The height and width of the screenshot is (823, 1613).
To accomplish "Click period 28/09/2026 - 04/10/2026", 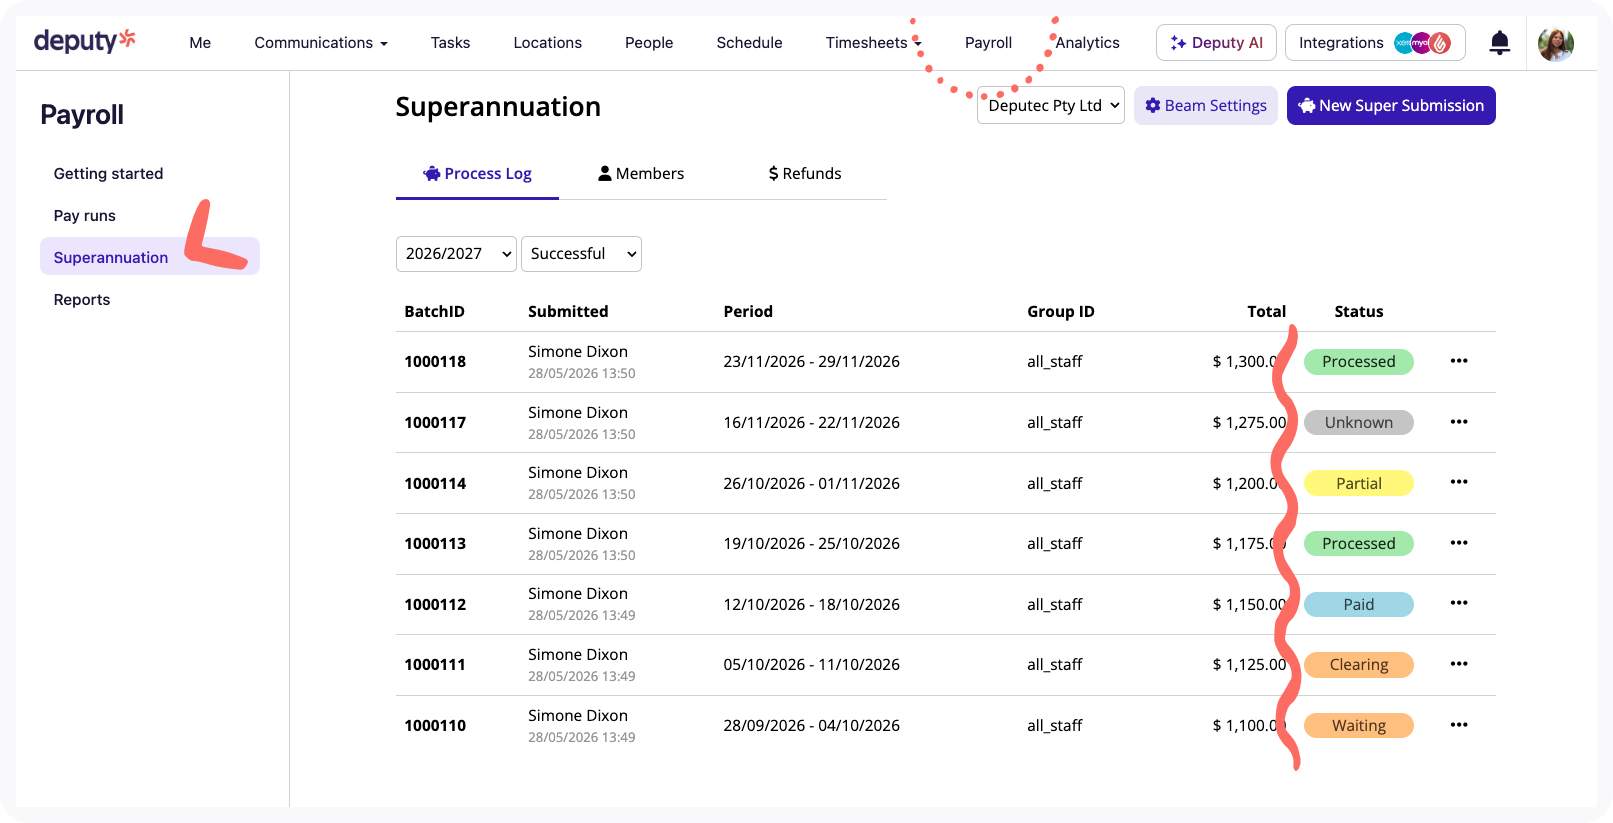I will (x=811, y=726).
